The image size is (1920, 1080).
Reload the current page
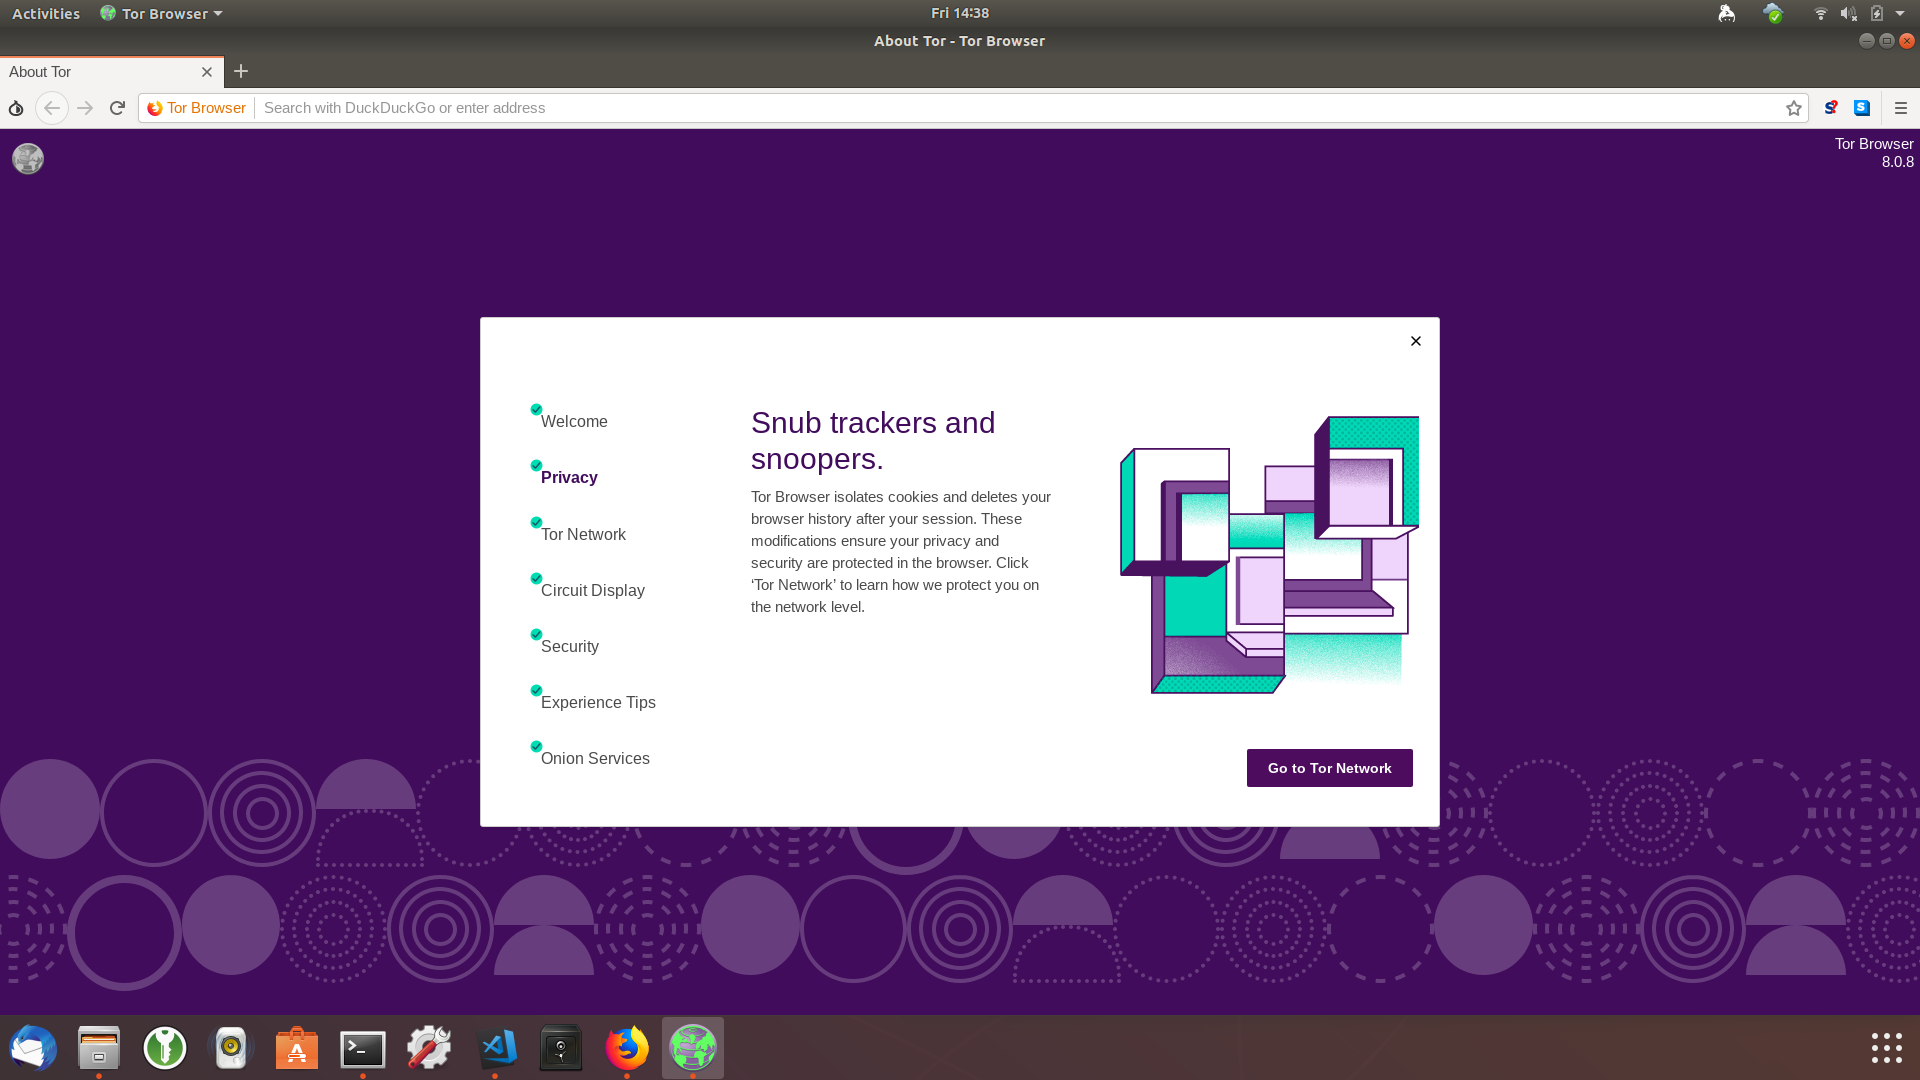click(x=117, y=108)
